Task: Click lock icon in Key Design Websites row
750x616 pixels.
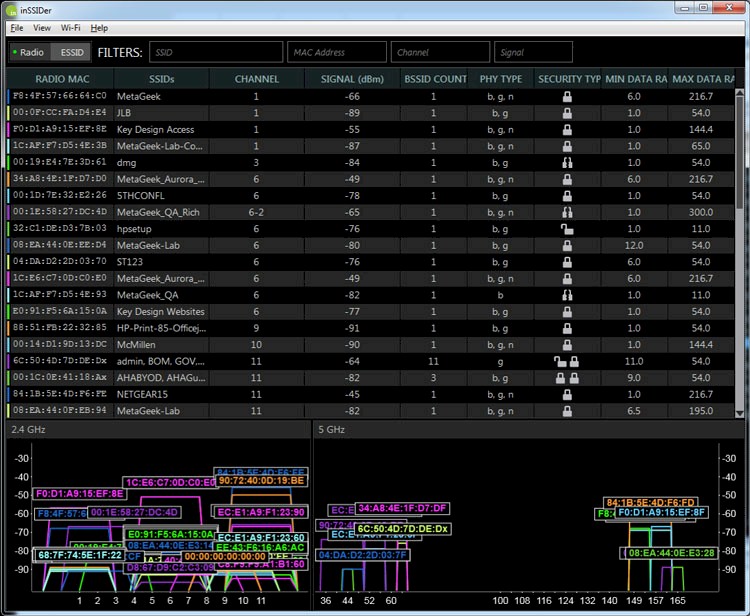Action: click(567, 312)
